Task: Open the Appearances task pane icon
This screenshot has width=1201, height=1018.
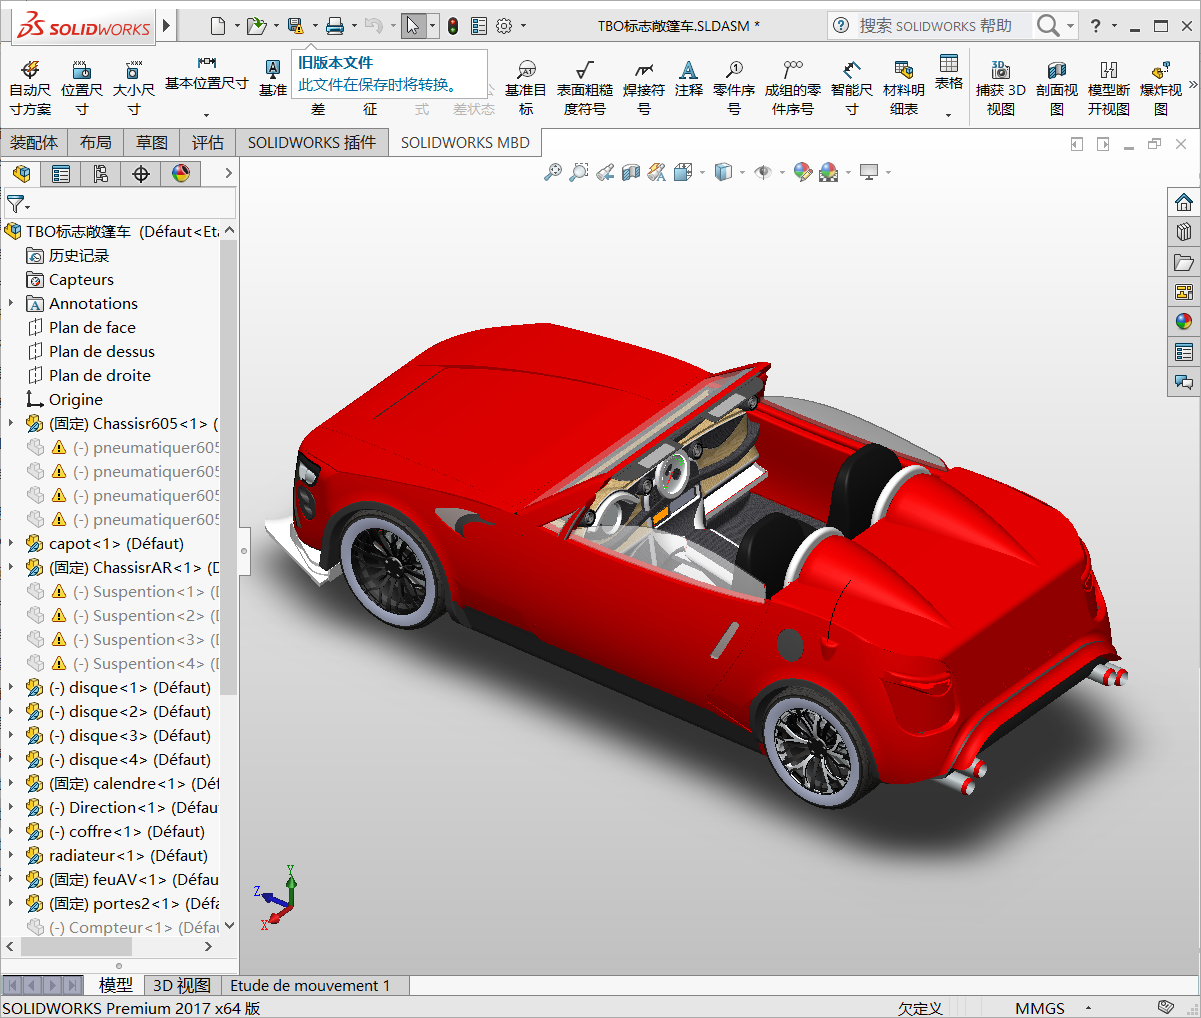Action: click(x=1184, y=321)
